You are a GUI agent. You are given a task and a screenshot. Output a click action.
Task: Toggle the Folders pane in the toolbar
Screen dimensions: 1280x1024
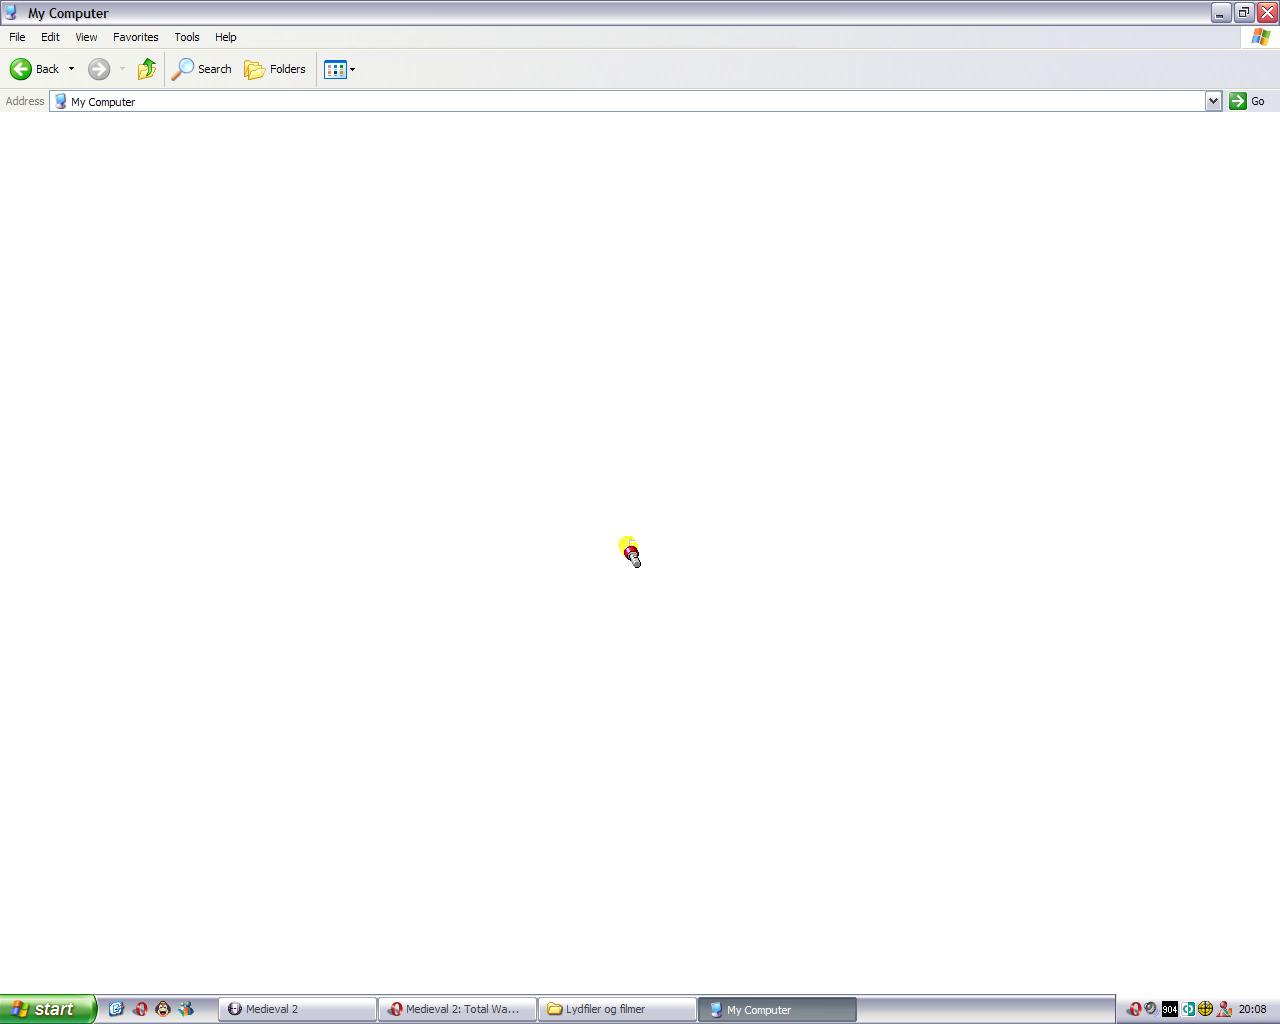(x=275, y=69)
